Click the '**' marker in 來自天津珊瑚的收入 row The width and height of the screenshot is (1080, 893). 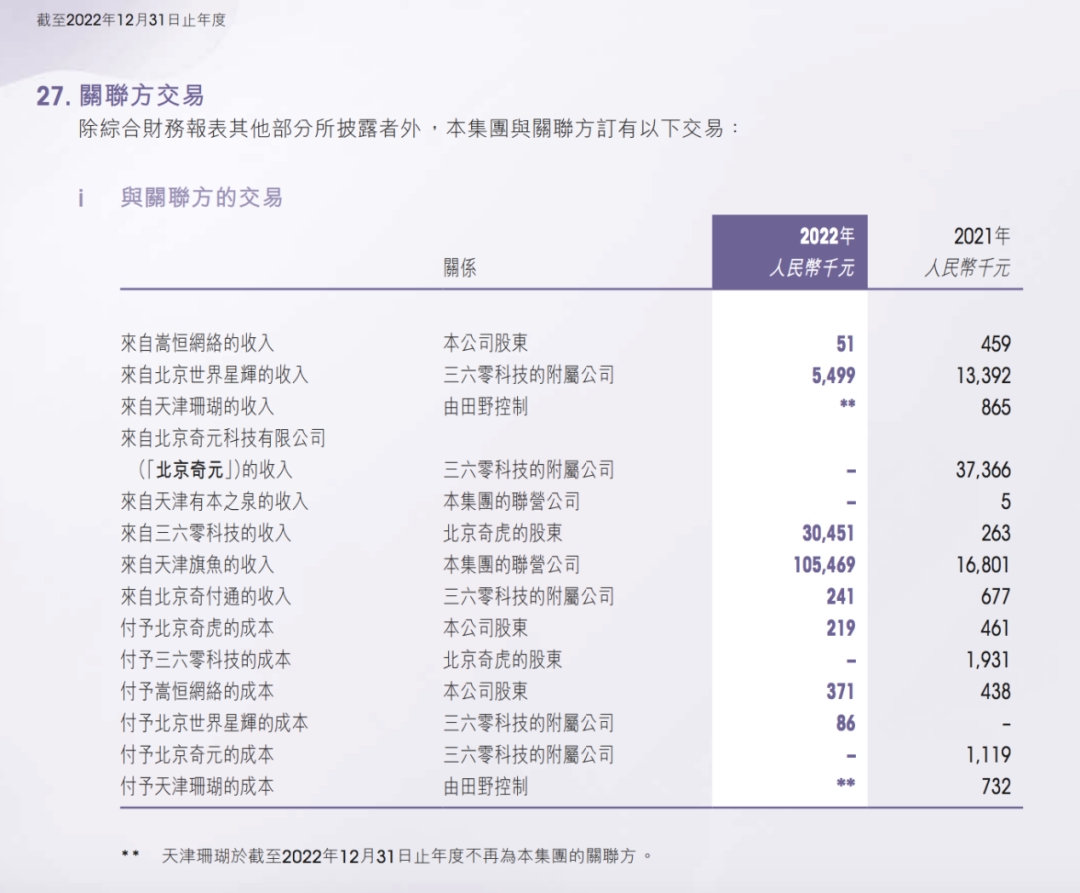847,404
